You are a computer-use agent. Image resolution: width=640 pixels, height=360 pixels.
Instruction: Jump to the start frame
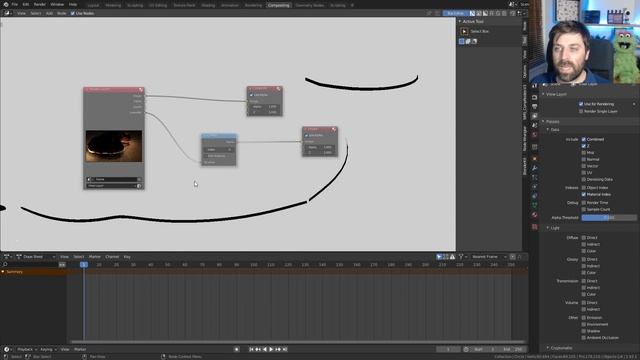click(251, 349)
